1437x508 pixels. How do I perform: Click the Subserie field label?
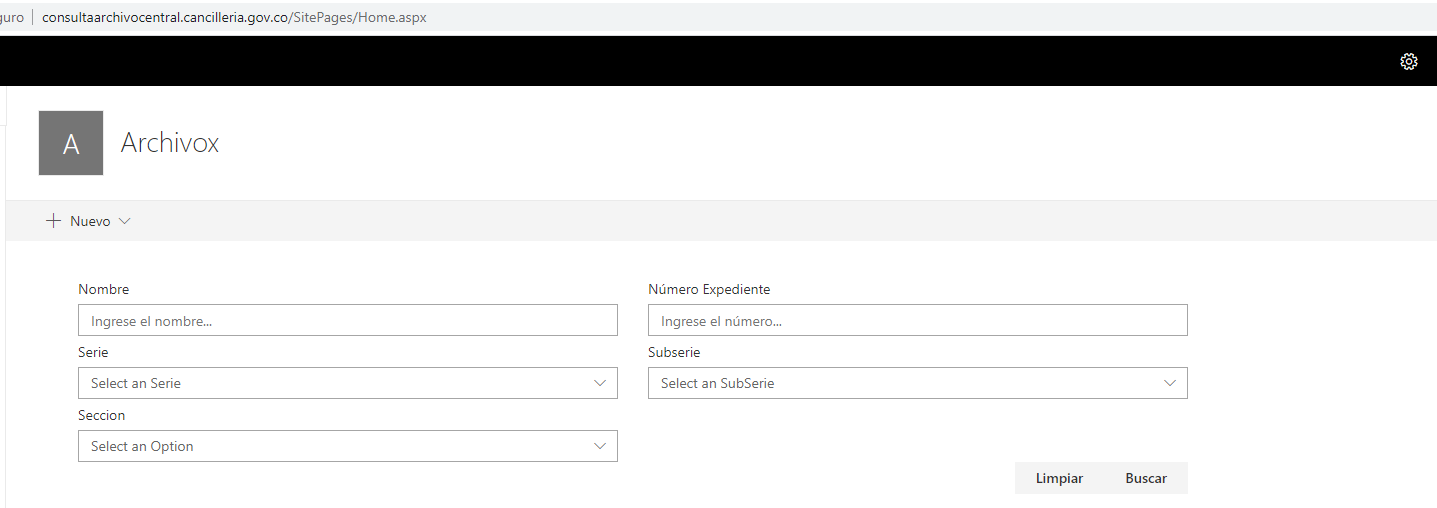tap(674, 352)
